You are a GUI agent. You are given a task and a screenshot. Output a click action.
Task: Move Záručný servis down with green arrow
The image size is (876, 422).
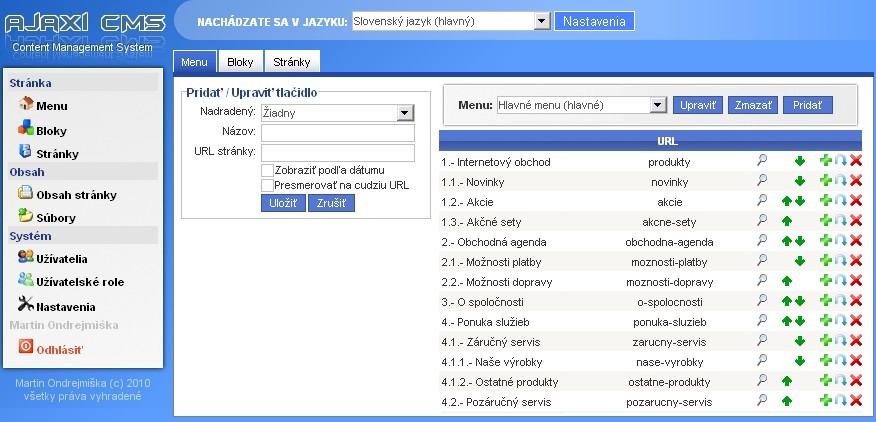coord(800,341)
